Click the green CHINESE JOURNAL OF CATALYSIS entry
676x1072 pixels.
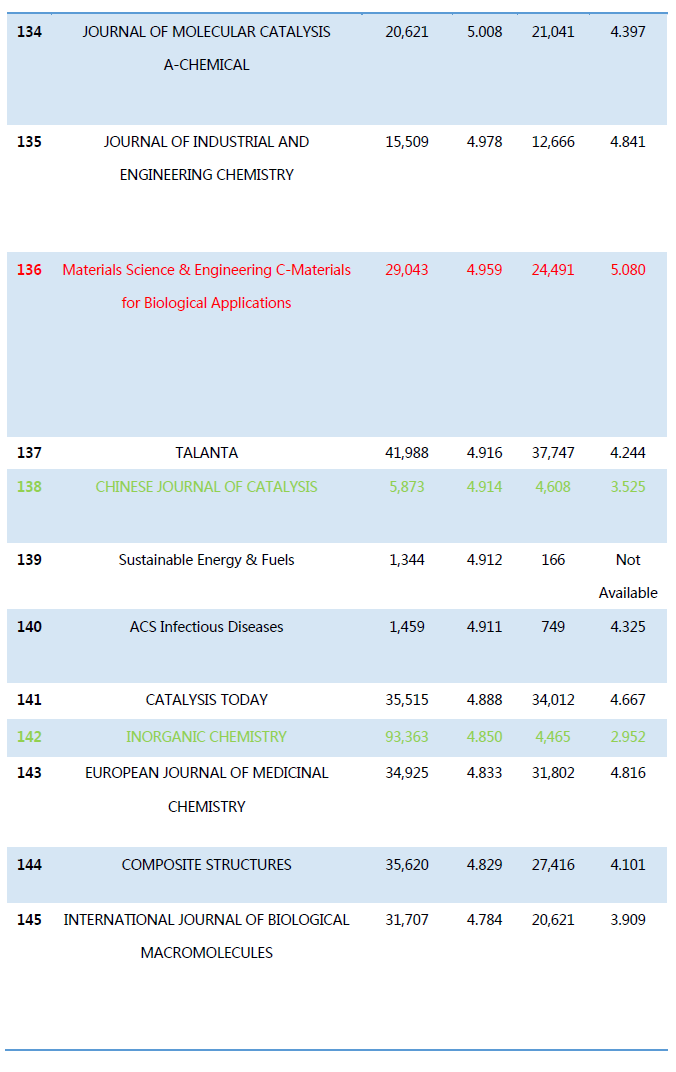(x=206, y=487)
